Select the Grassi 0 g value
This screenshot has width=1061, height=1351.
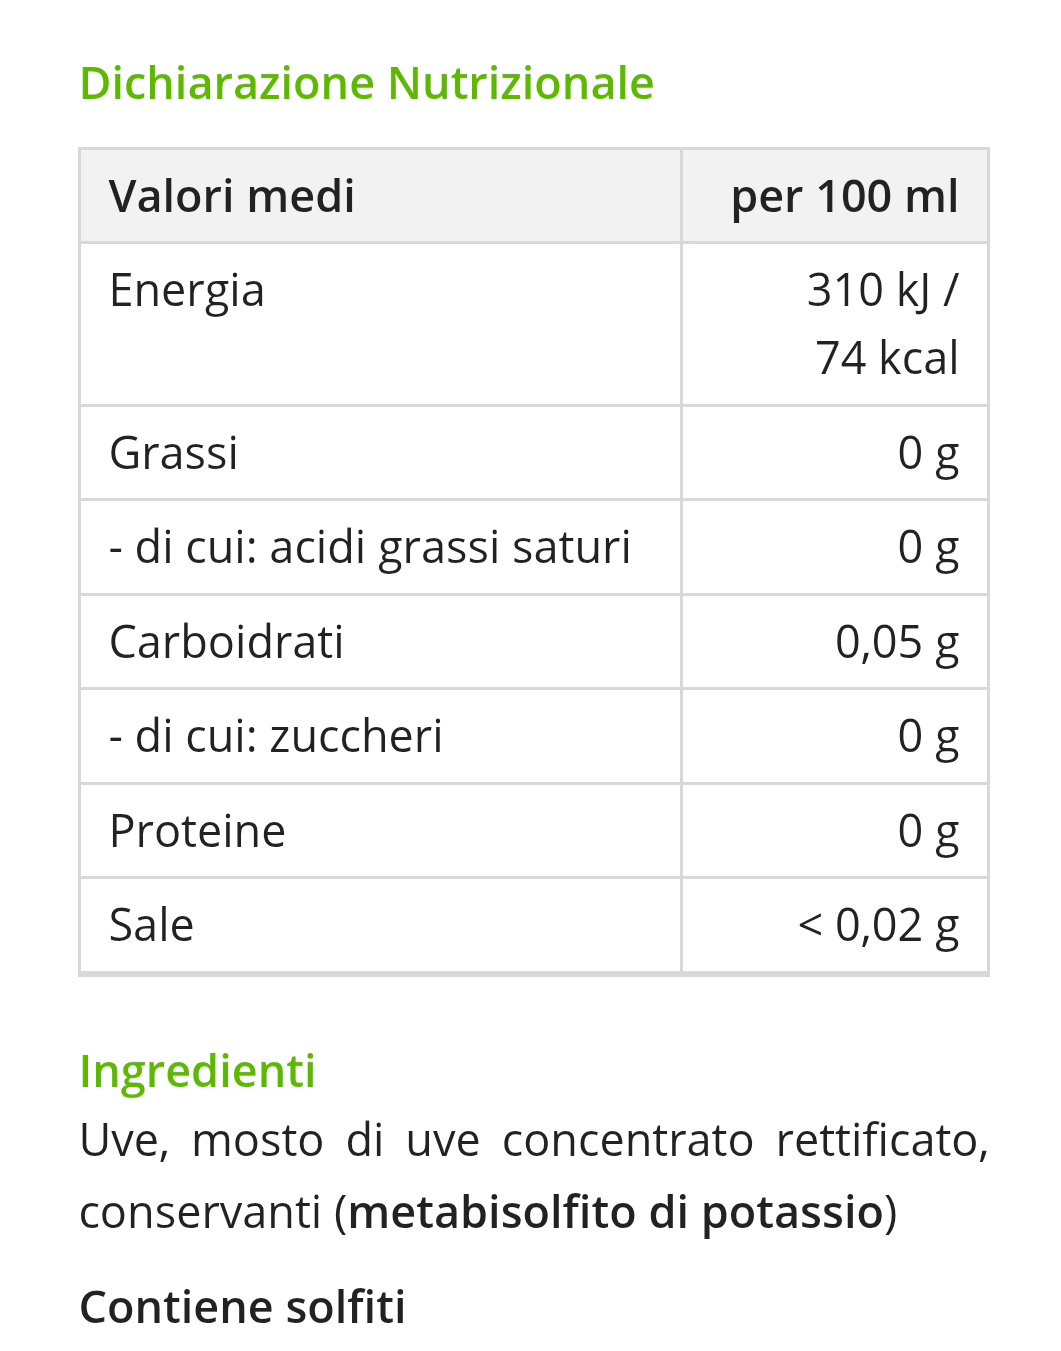tap(928, 453)
